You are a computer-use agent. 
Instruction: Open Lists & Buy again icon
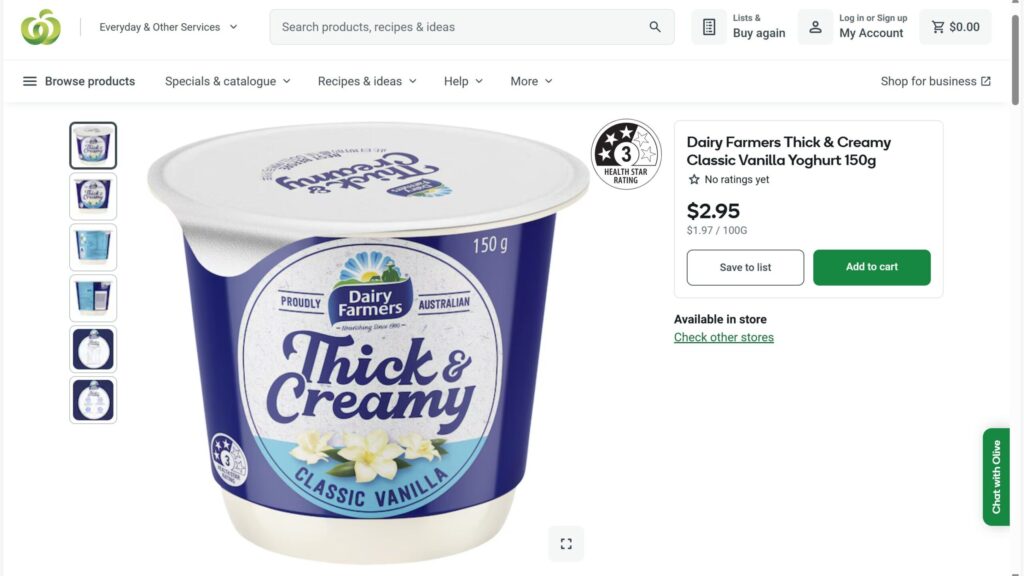pyautogui.click(x=709, y=27)
